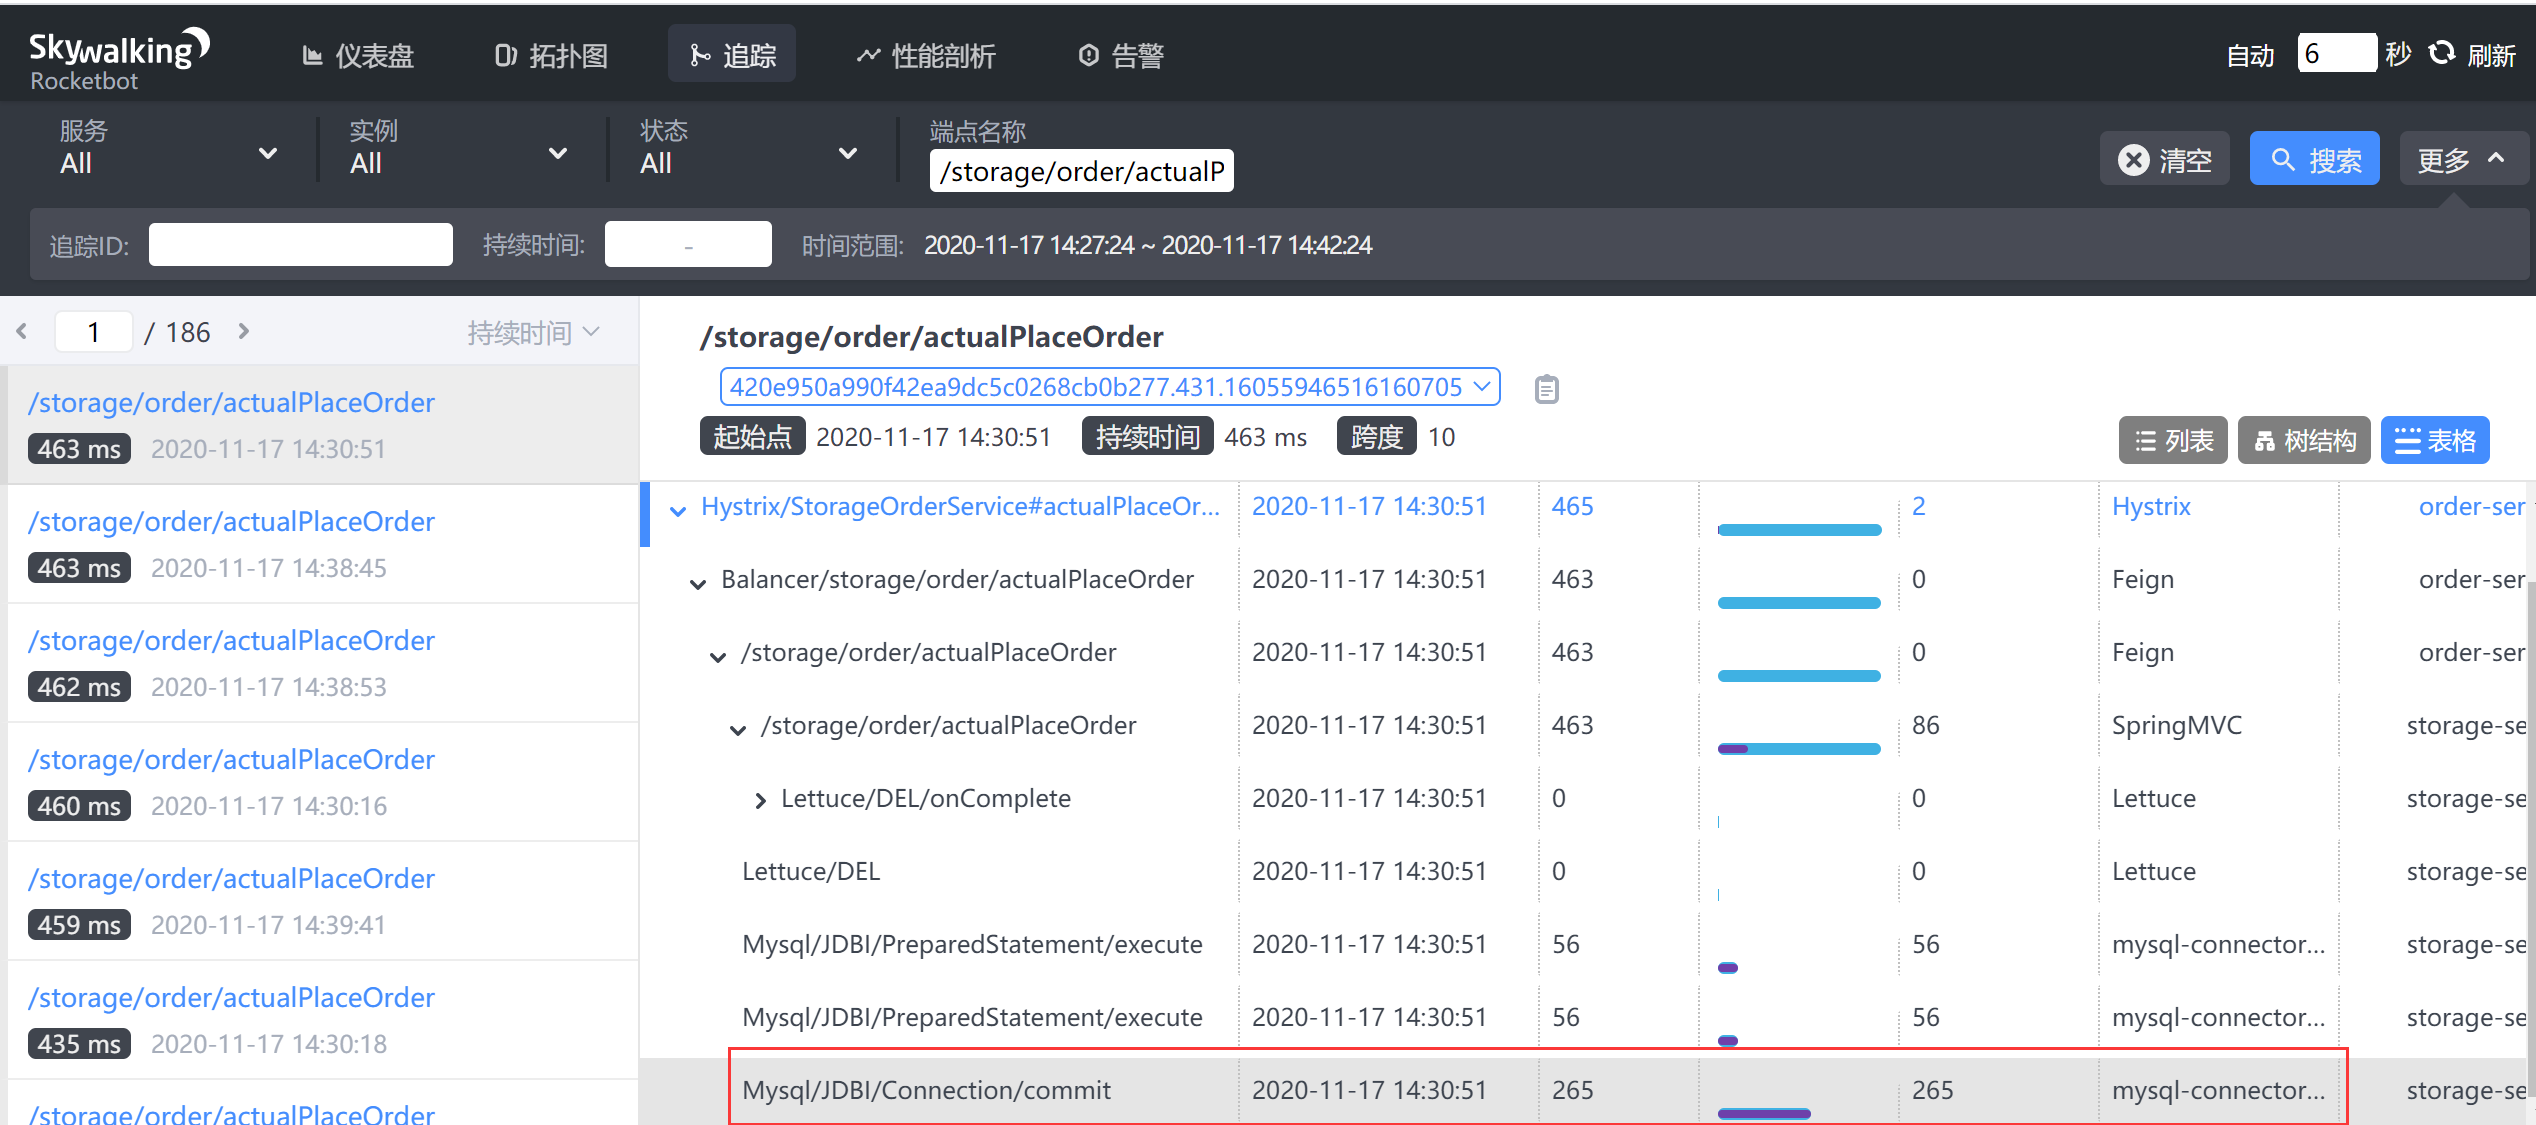The height and width of the screenshot is (1125, 2536).
Task: Open the 性能剖析 profiling tab
Action: 925,56
